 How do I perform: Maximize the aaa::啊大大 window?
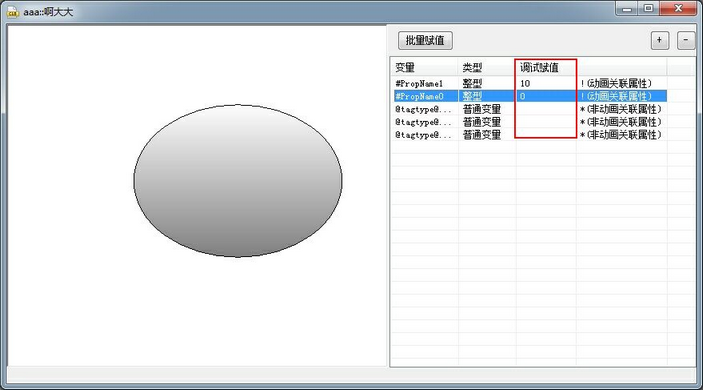[x=648, y=9]
